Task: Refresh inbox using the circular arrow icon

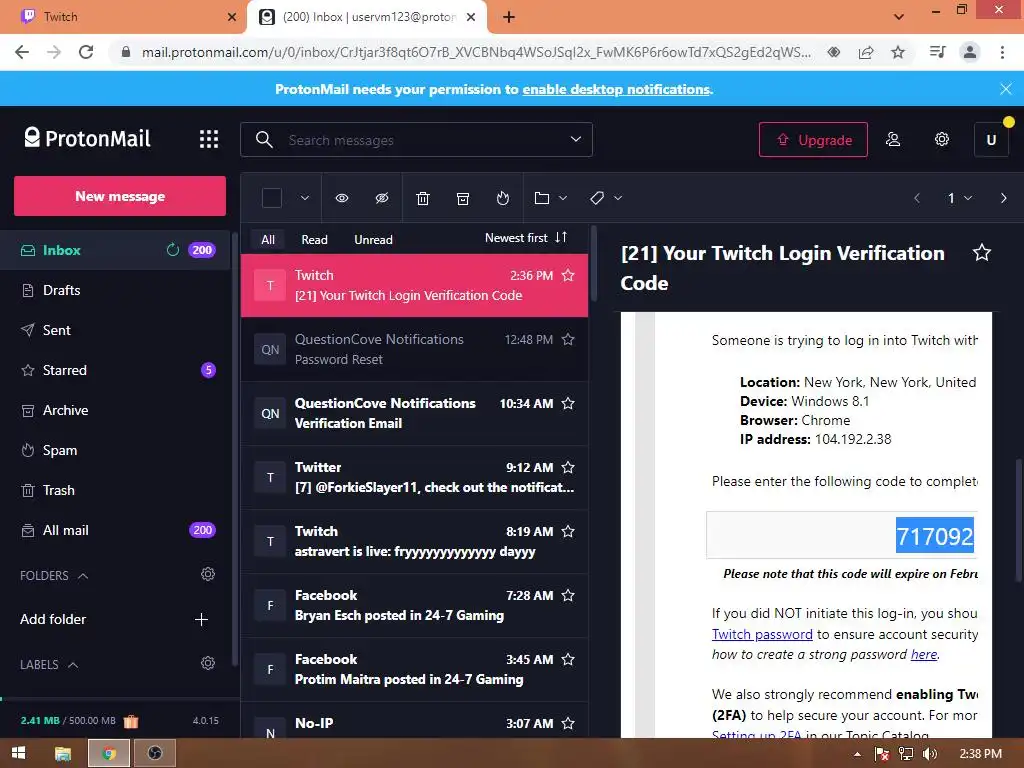Action: [172, 249]
